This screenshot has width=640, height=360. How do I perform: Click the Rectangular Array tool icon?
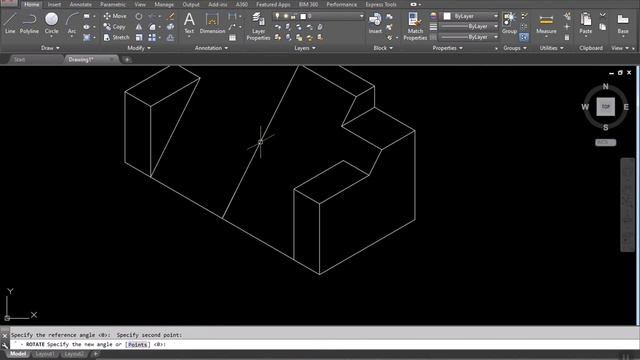tap(152, 38)
